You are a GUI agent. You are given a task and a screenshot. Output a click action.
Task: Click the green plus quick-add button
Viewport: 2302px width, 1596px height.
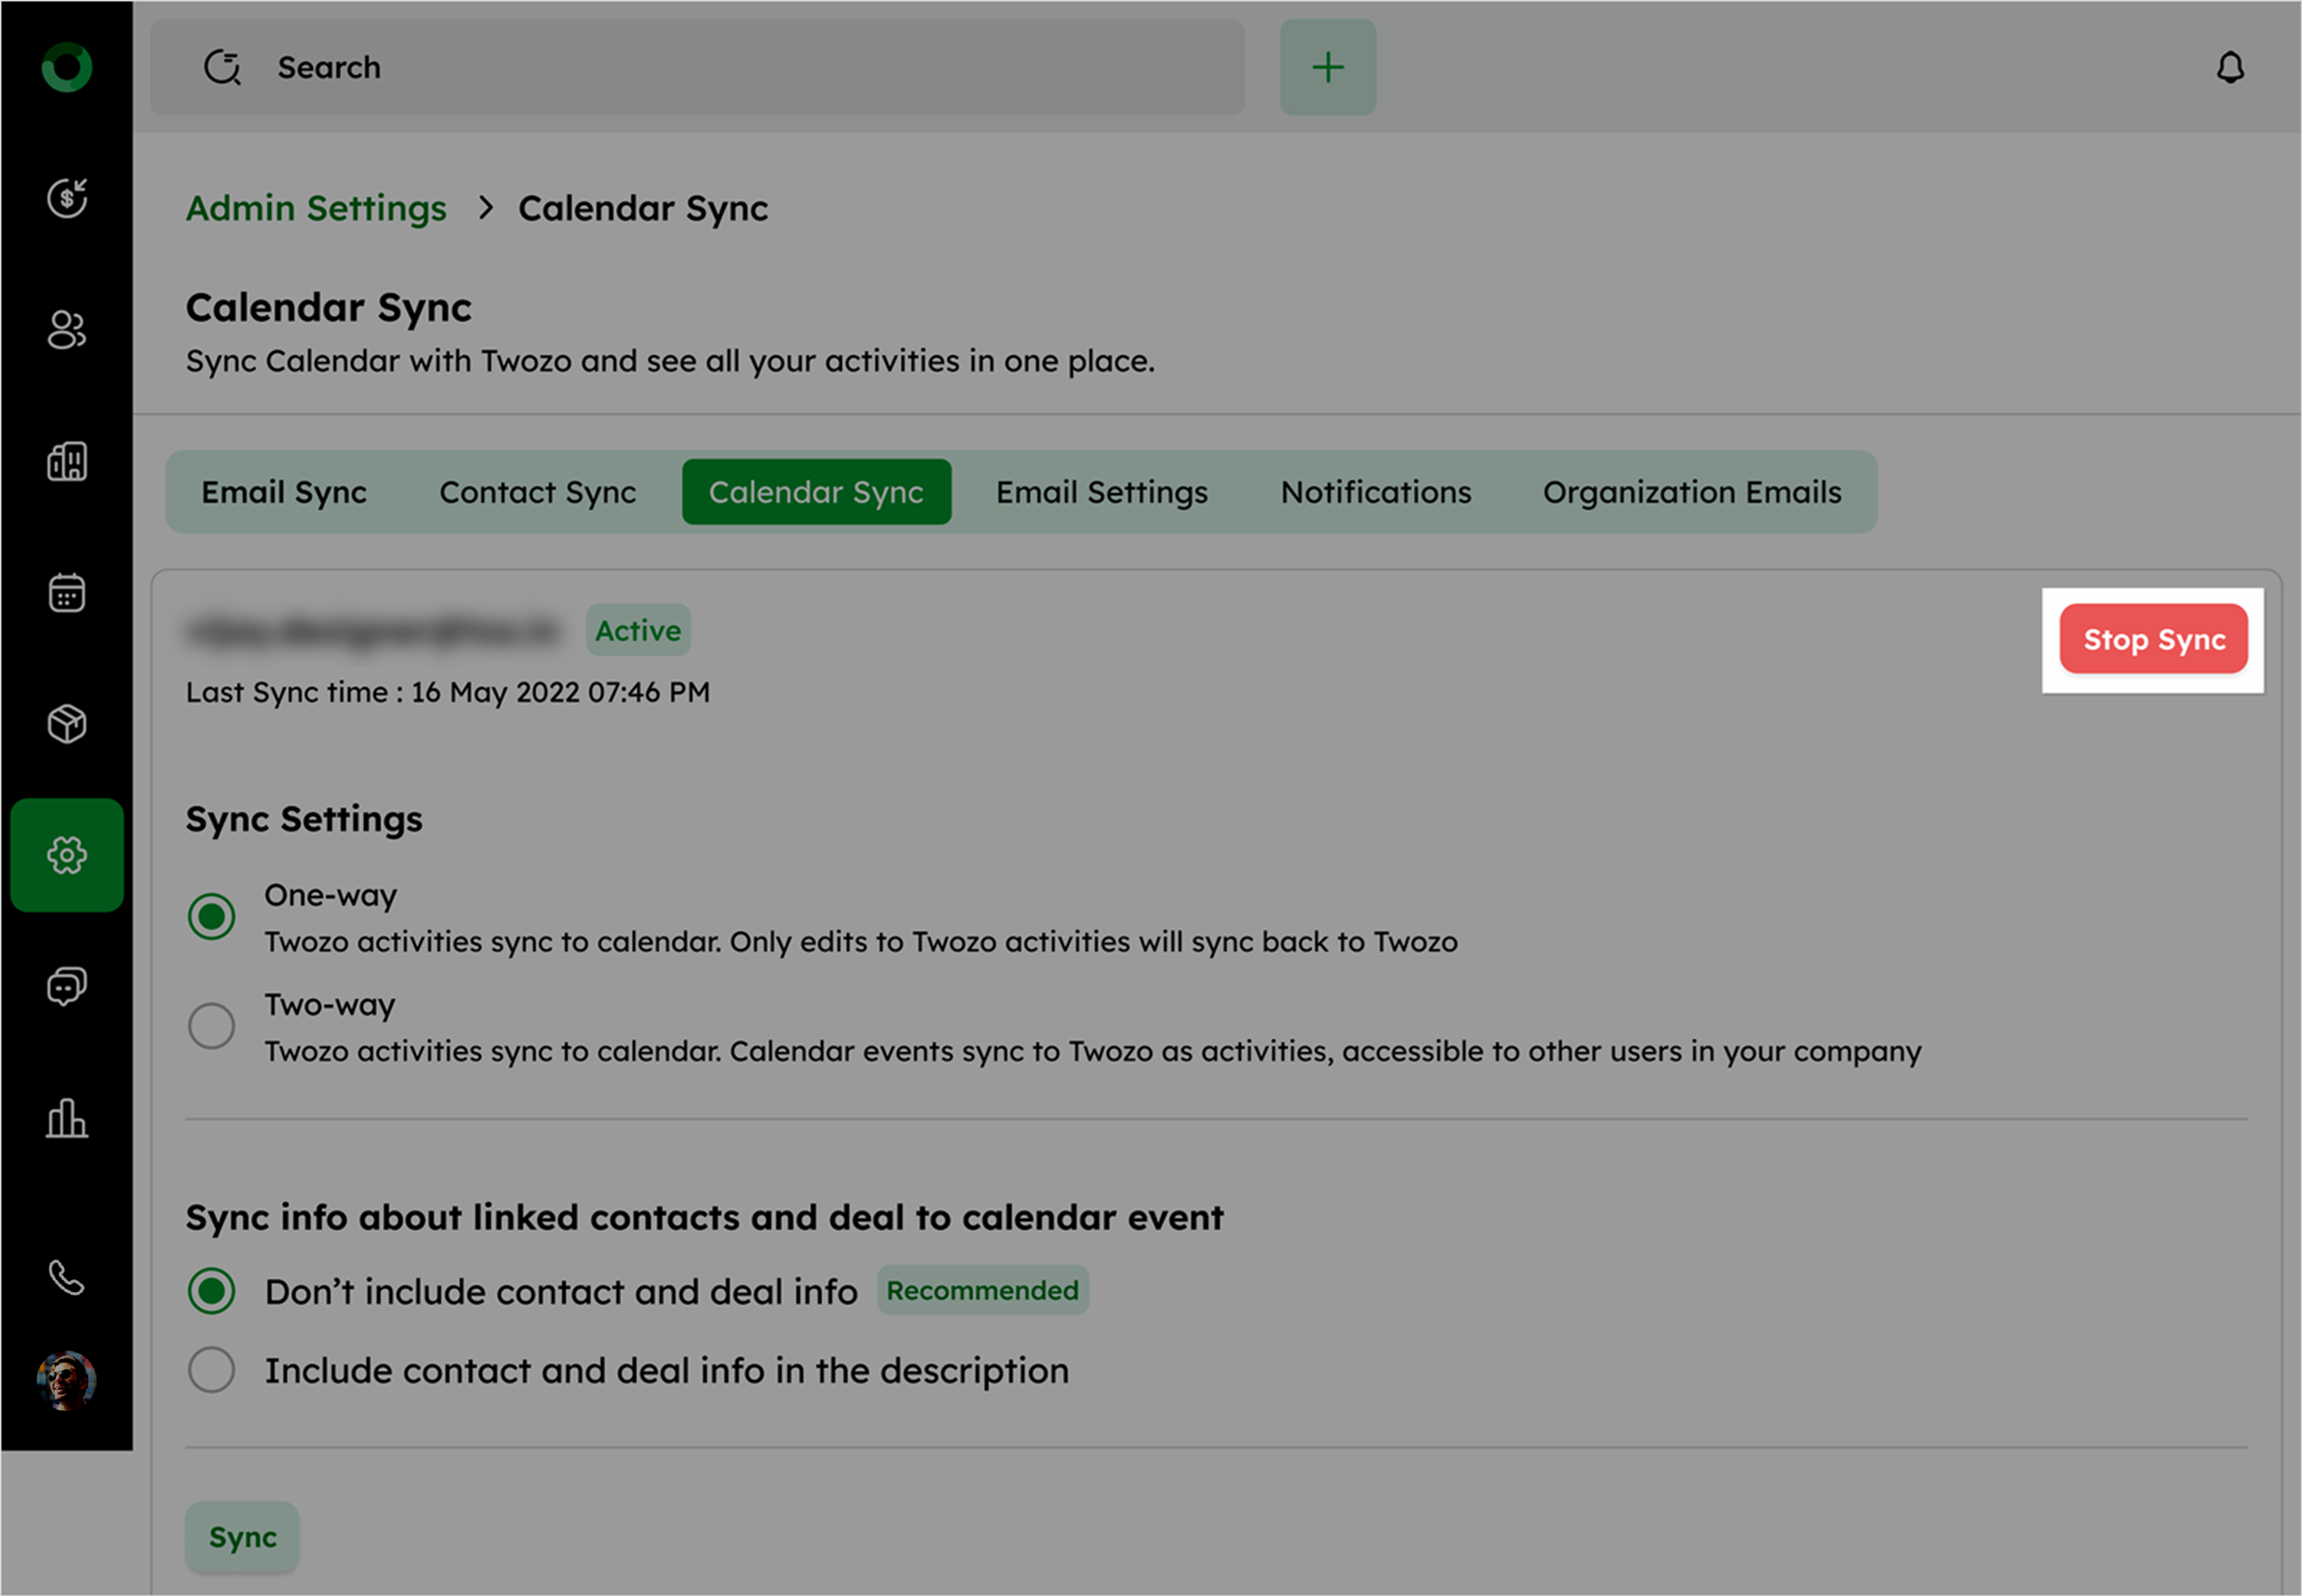pos(1328,68)
